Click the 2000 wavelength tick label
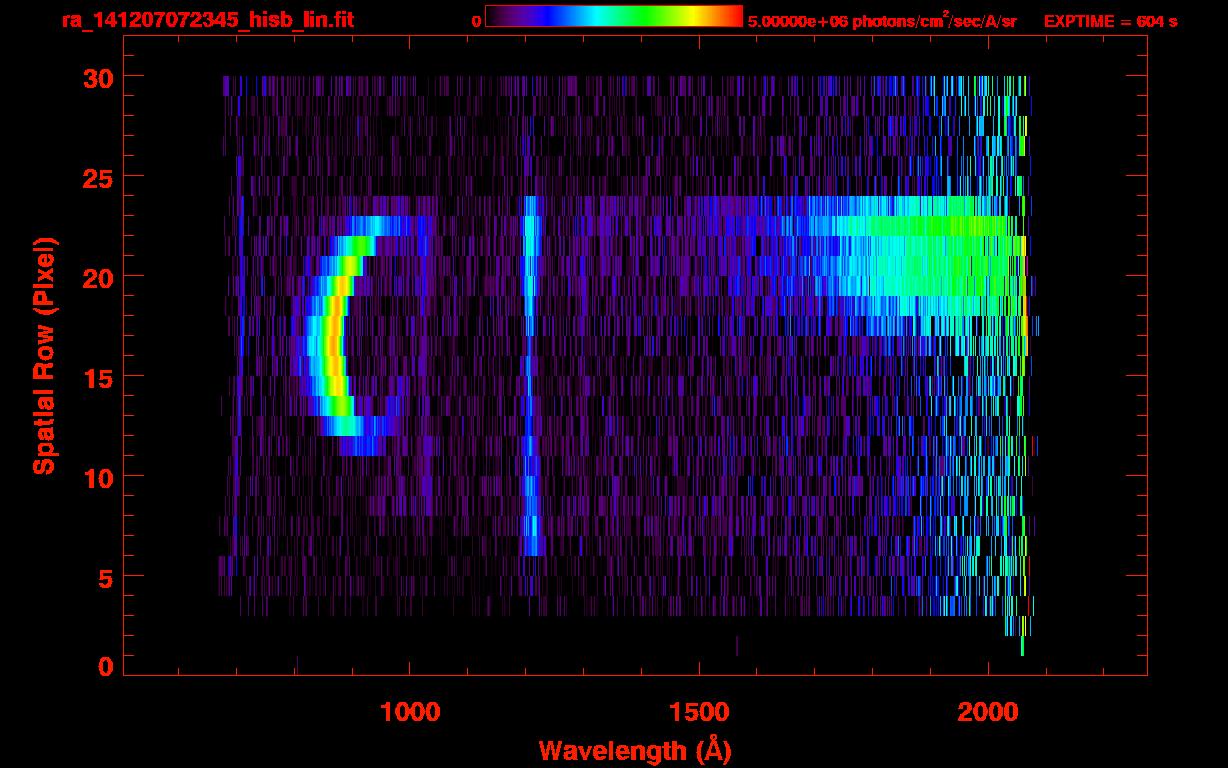1228x768 pixels. 988,712
